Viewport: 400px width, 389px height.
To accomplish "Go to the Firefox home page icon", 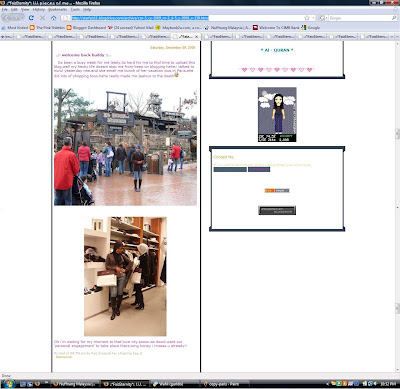I will tap(53, 18).
